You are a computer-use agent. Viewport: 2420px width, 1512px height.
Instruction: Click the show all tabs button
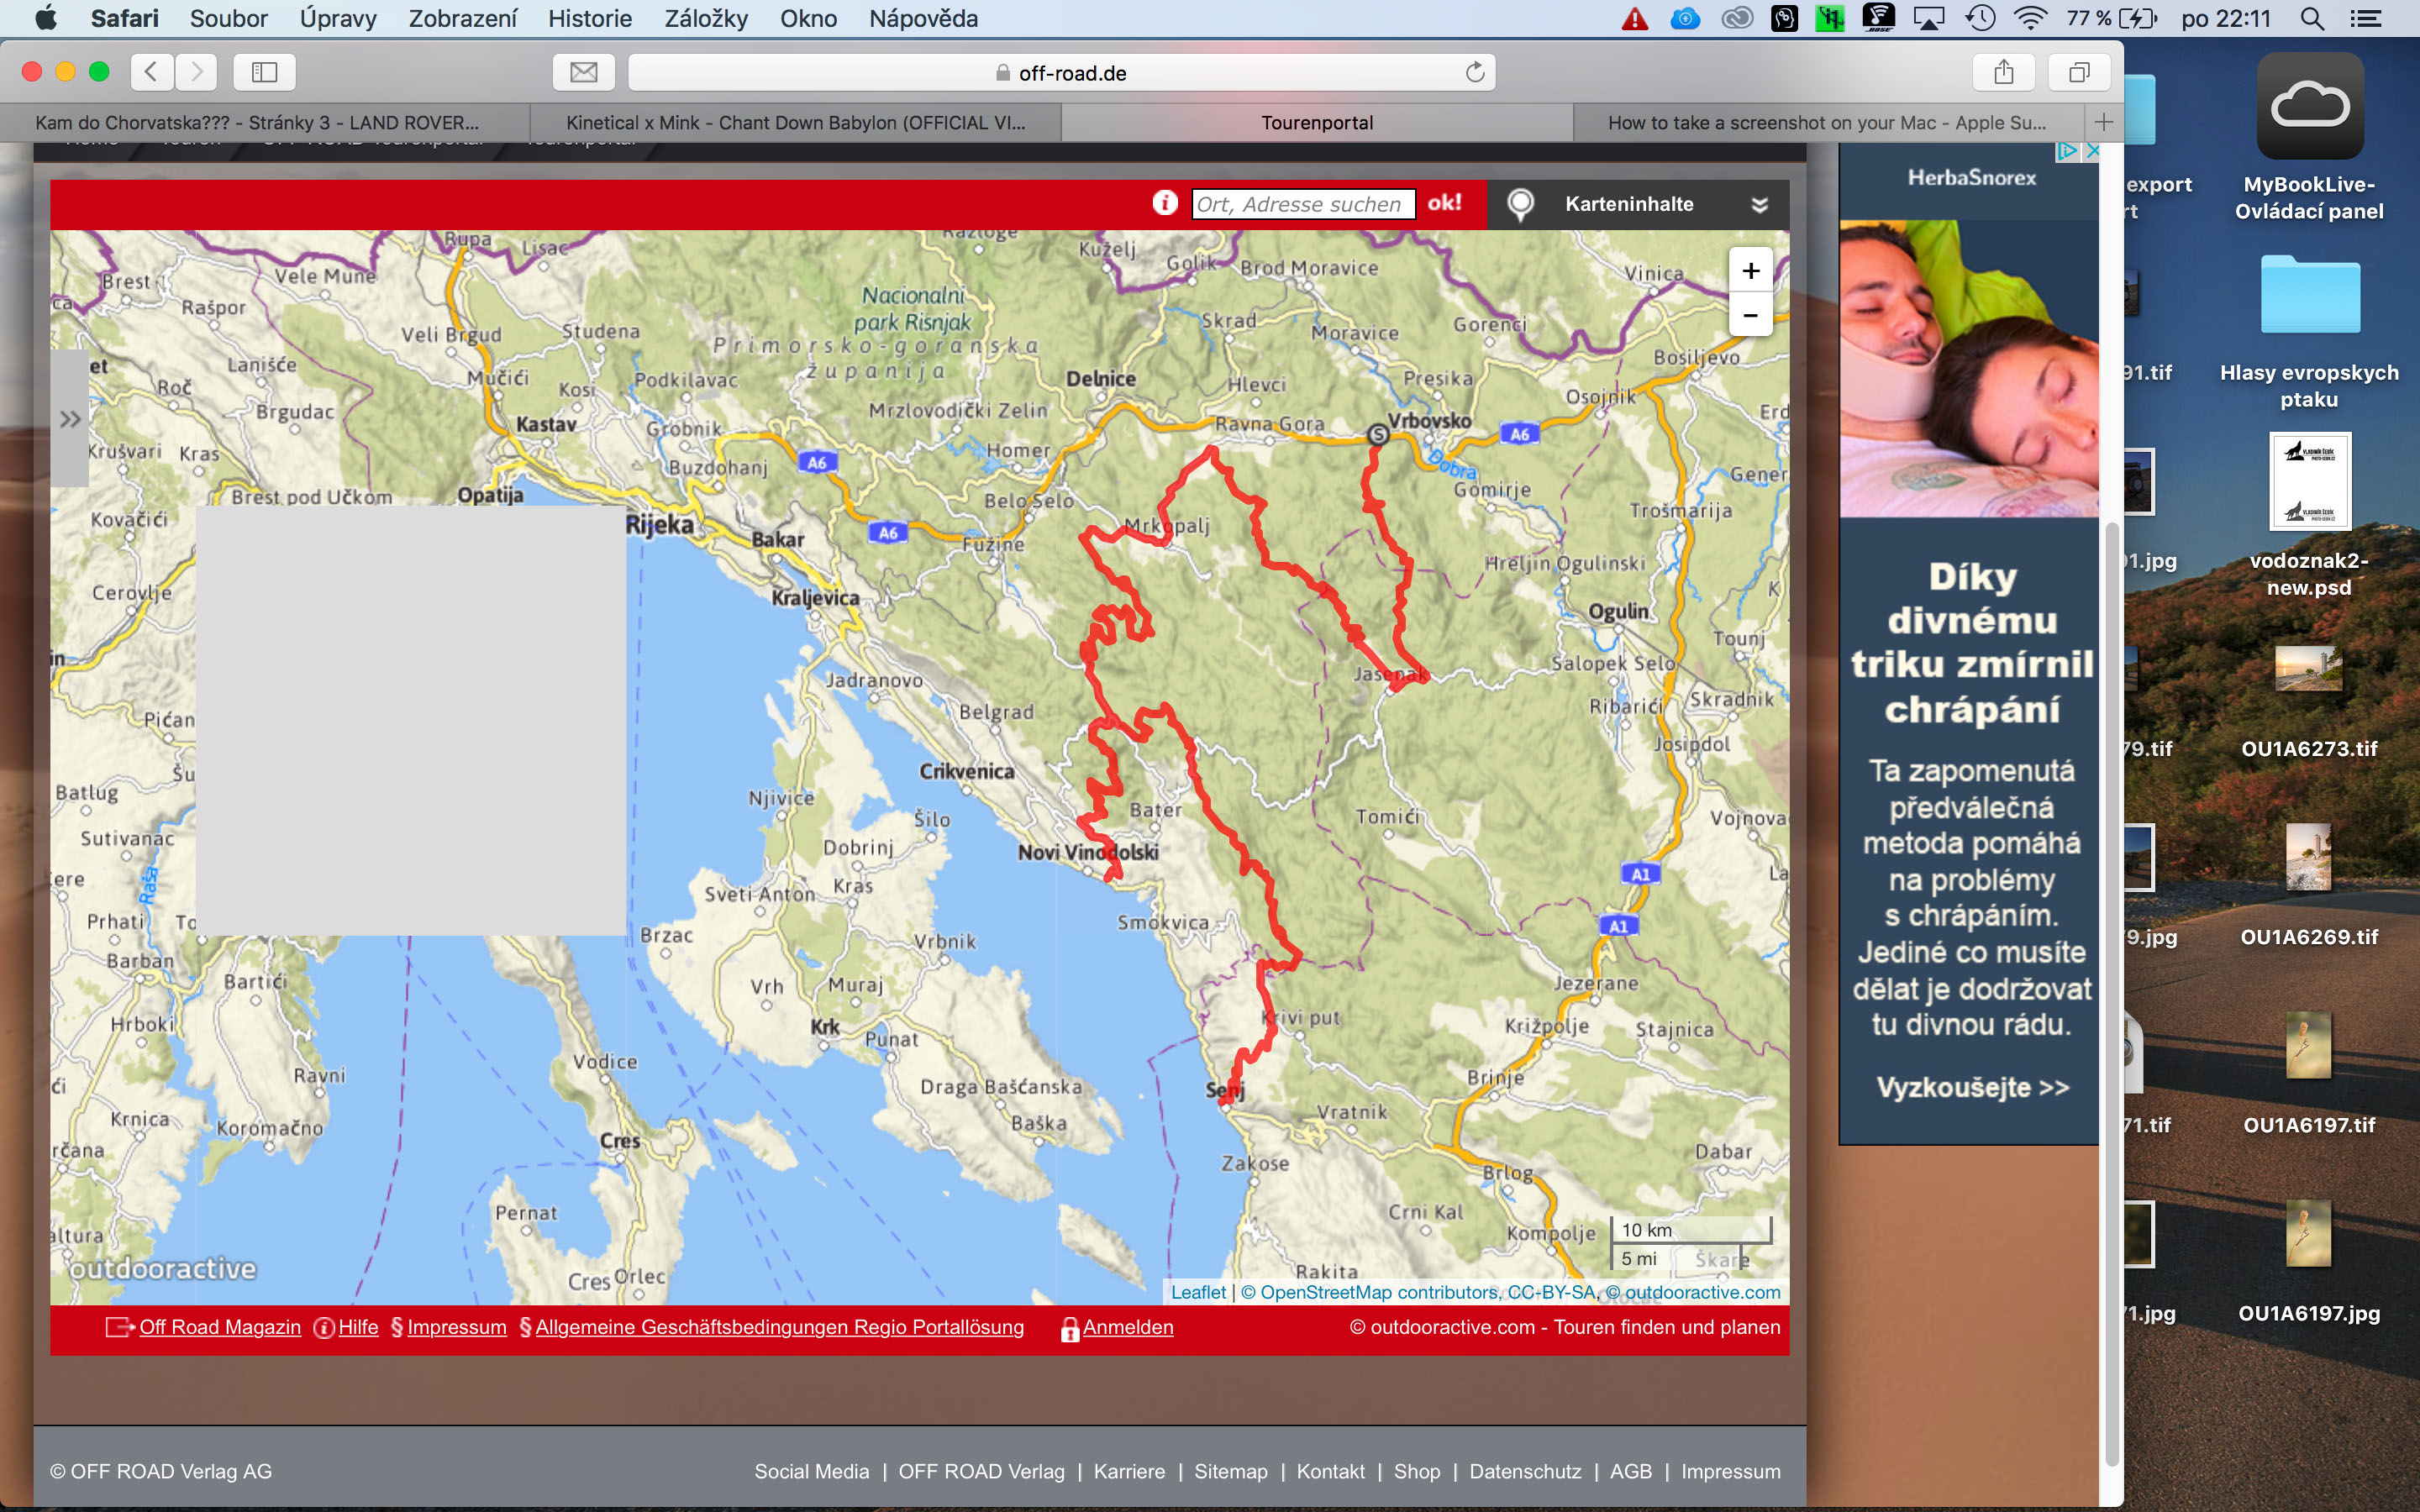click(x=2079, y=72)
